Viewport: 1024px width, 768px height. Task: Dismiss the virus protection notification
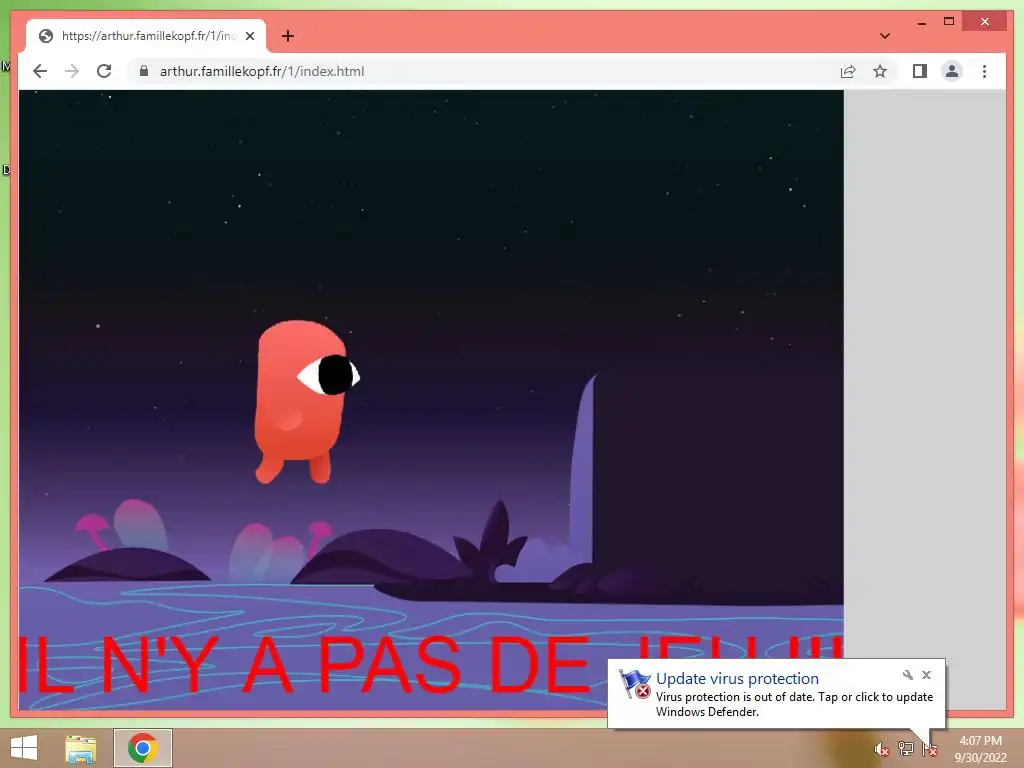tap(926, 675)
